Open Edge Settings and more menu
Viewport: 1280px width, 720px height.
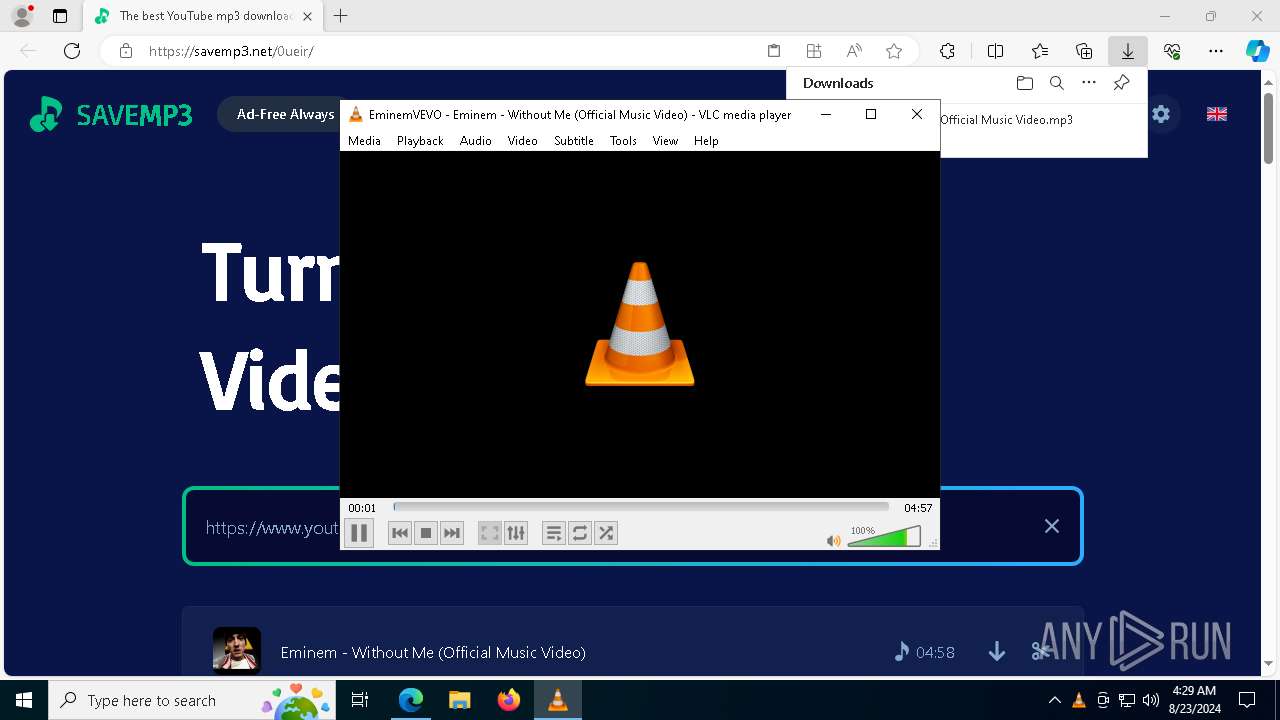click(1216, 51)
